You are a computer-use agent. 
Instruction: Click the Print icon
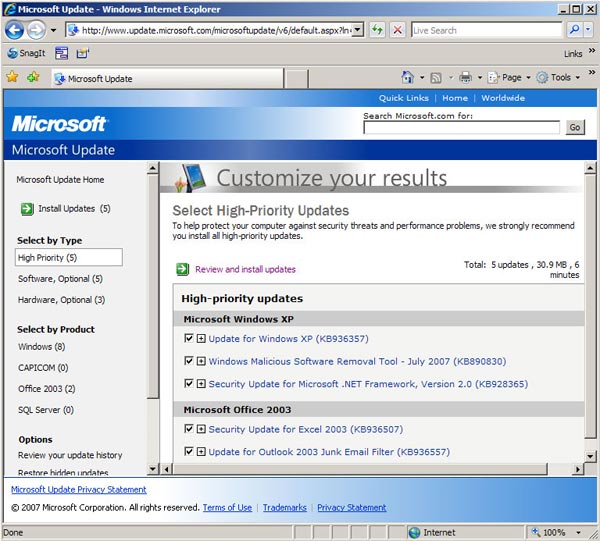point(465,78)
